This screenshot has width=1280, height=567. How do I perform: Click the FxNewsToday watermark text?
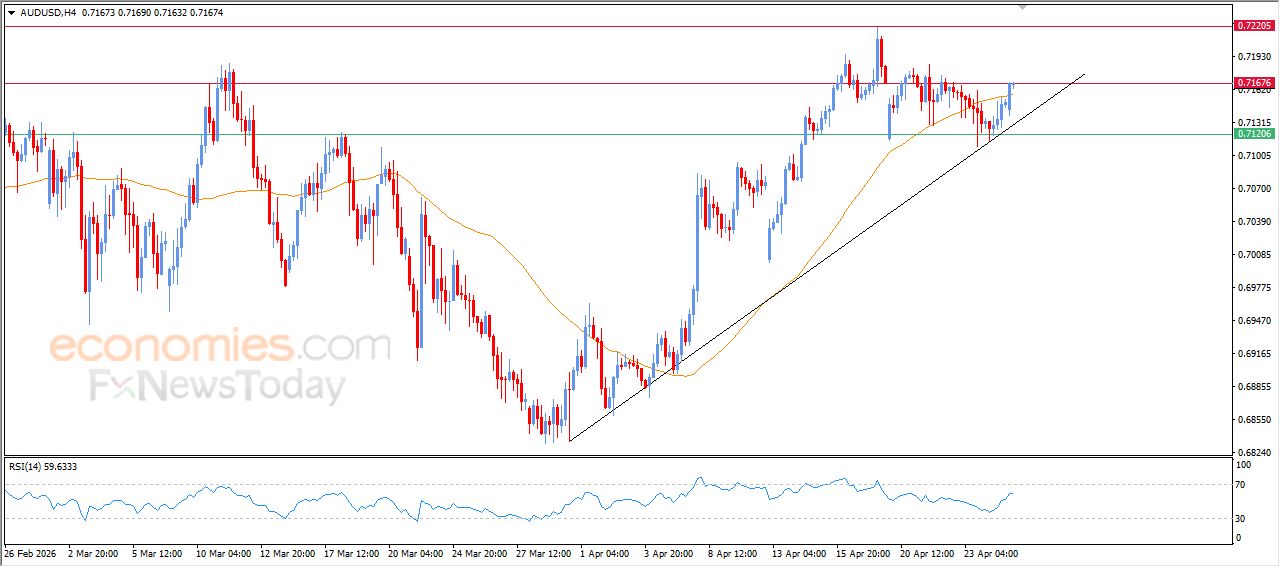tap(218, 386)
